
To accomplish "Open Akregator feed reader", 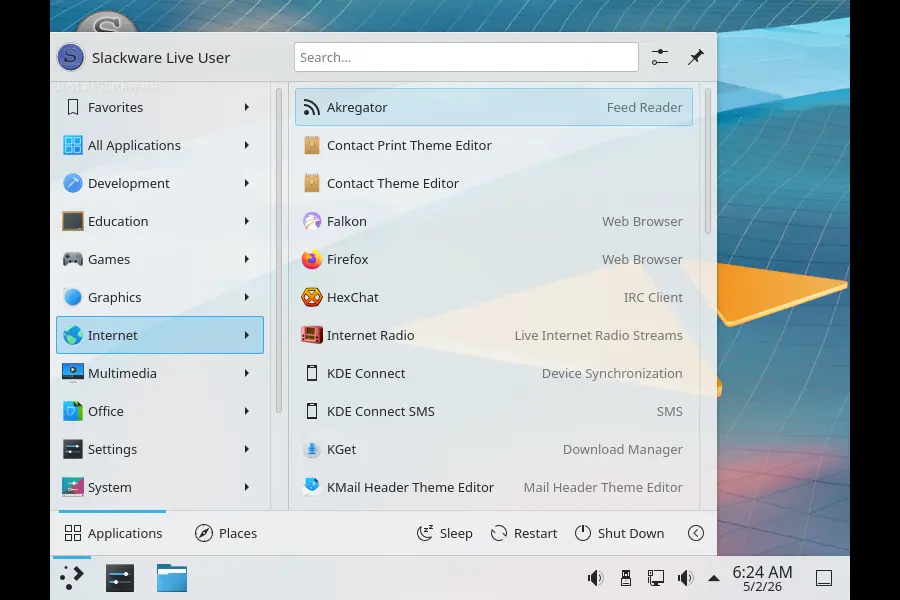I will (494, 107).
